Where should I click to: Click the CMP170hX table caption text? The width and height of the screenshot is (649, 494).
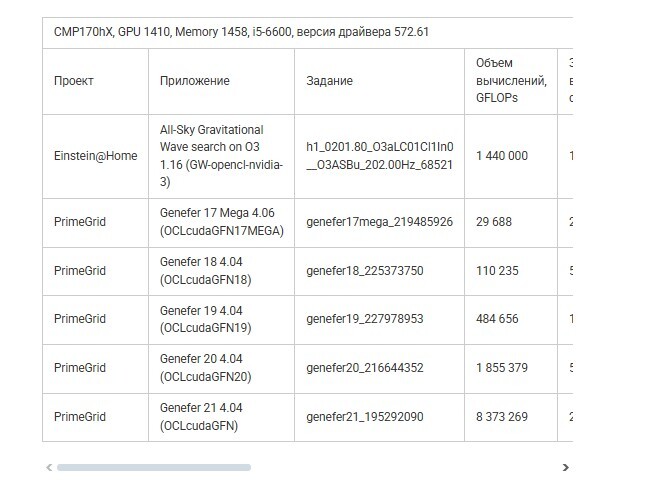click(241, 31)
